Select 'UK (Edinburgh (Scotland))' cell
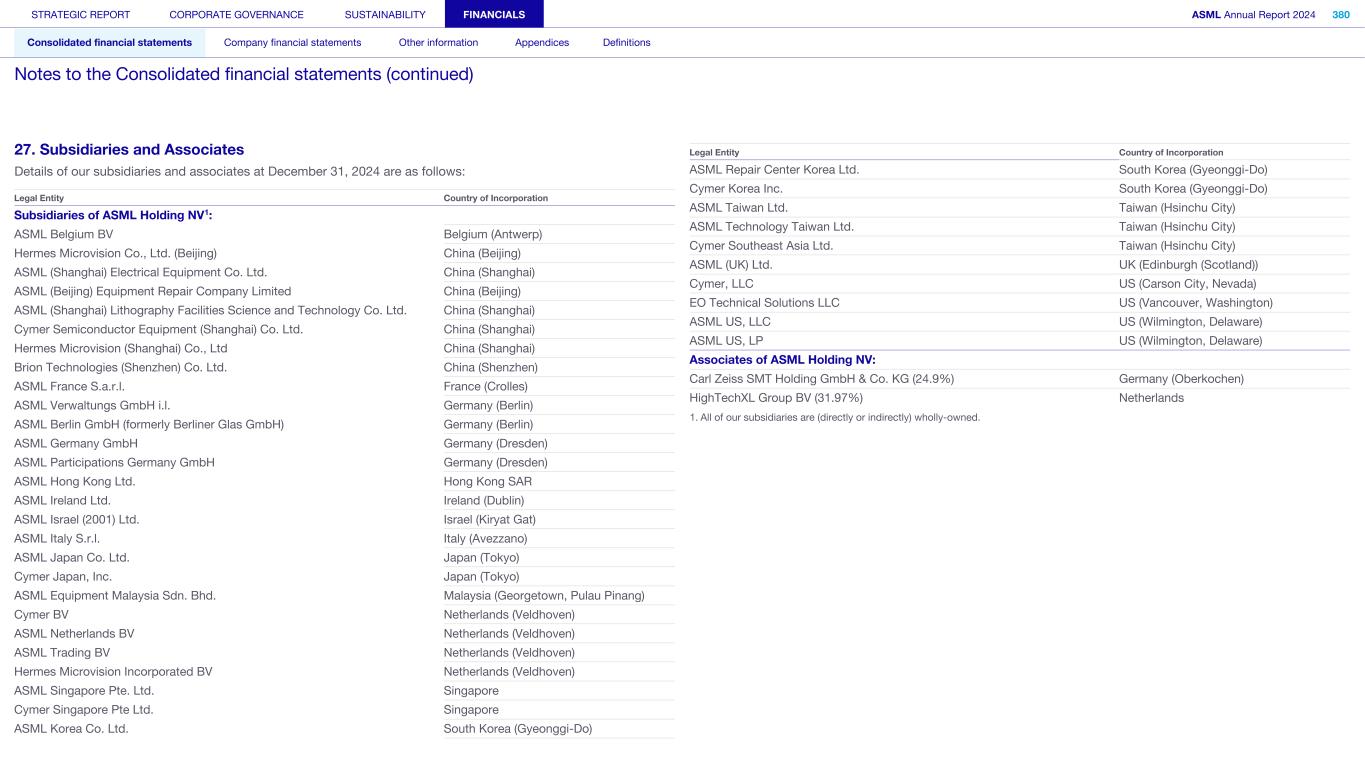Image resolution: width=1365 pixels, height=769 pixels. click(1189, 264)
